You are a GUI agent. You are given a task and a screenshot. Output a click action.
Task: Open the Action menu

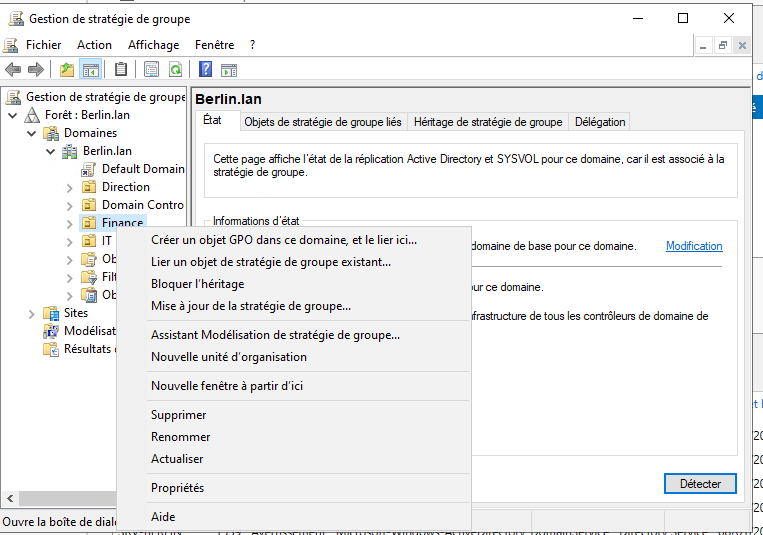pyautogui.click(x=94, y=45)
